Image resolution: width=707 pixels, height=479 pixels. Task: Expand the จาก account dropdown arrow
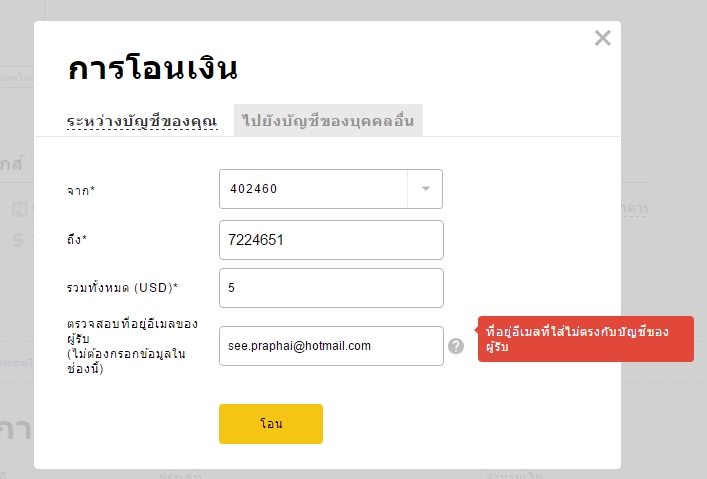425,189
